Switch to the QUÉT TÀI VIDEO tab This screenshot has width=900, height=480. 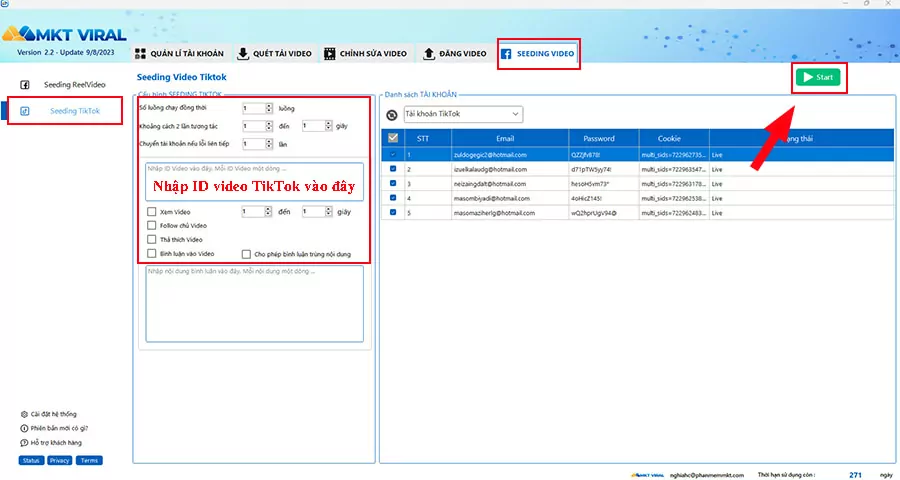(274, 53)
